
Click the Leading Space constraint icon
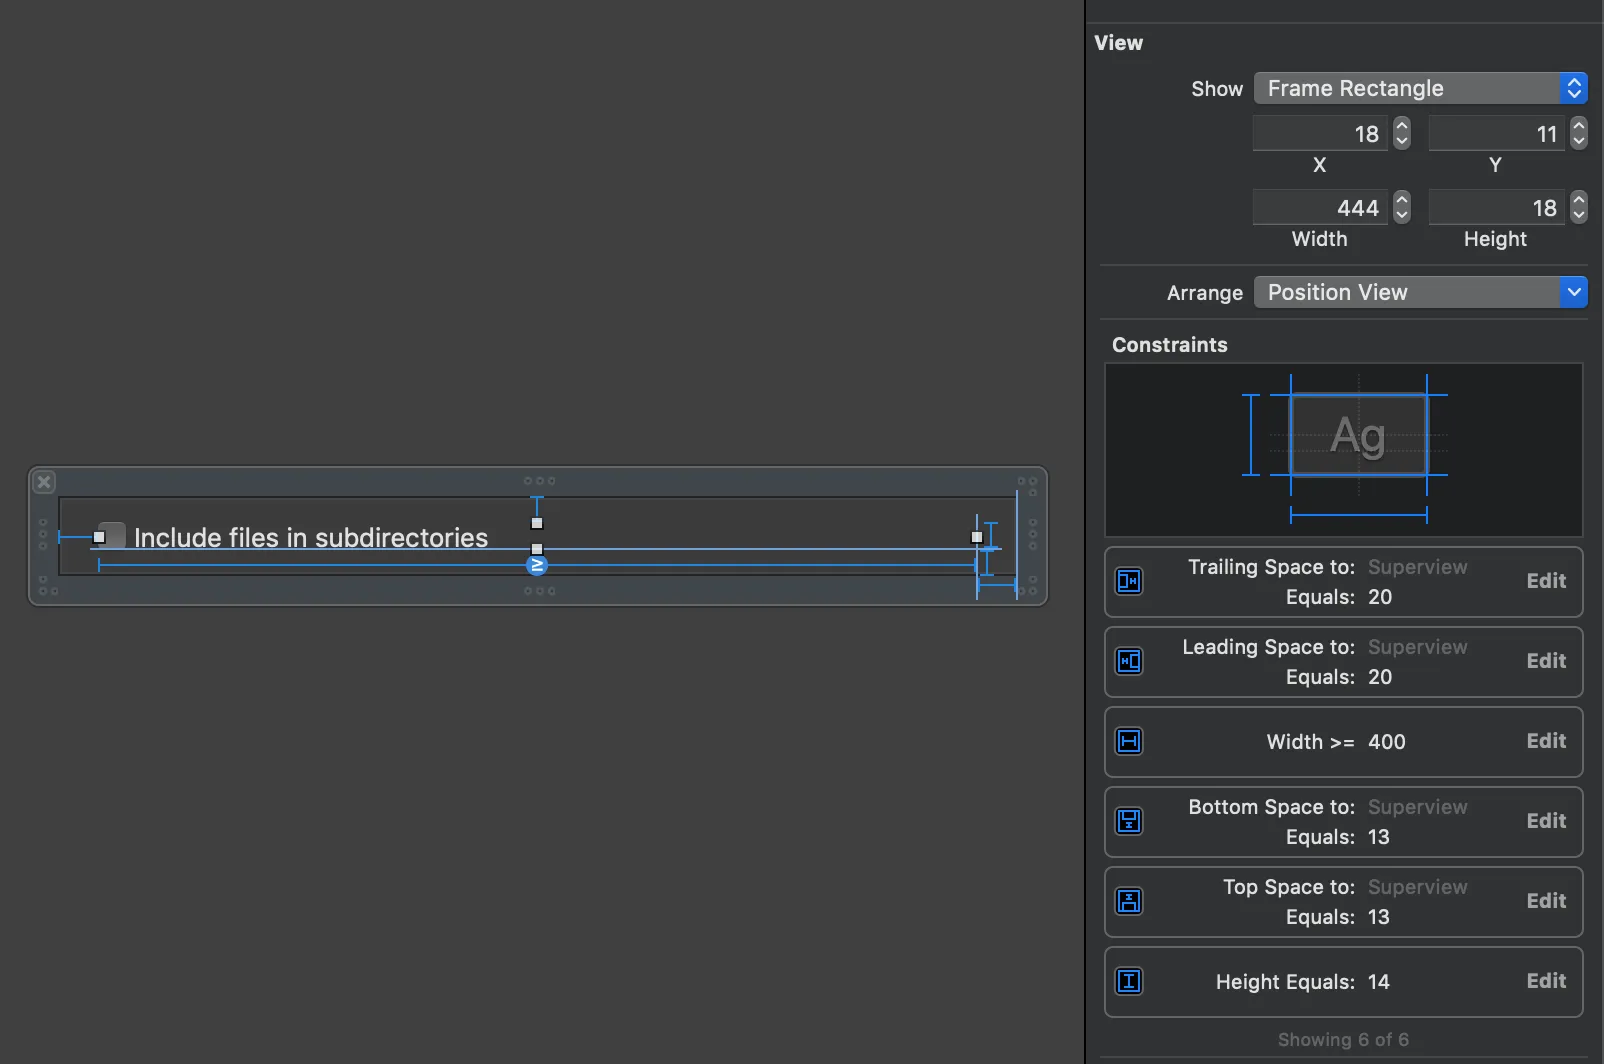tap(1129, 661)
